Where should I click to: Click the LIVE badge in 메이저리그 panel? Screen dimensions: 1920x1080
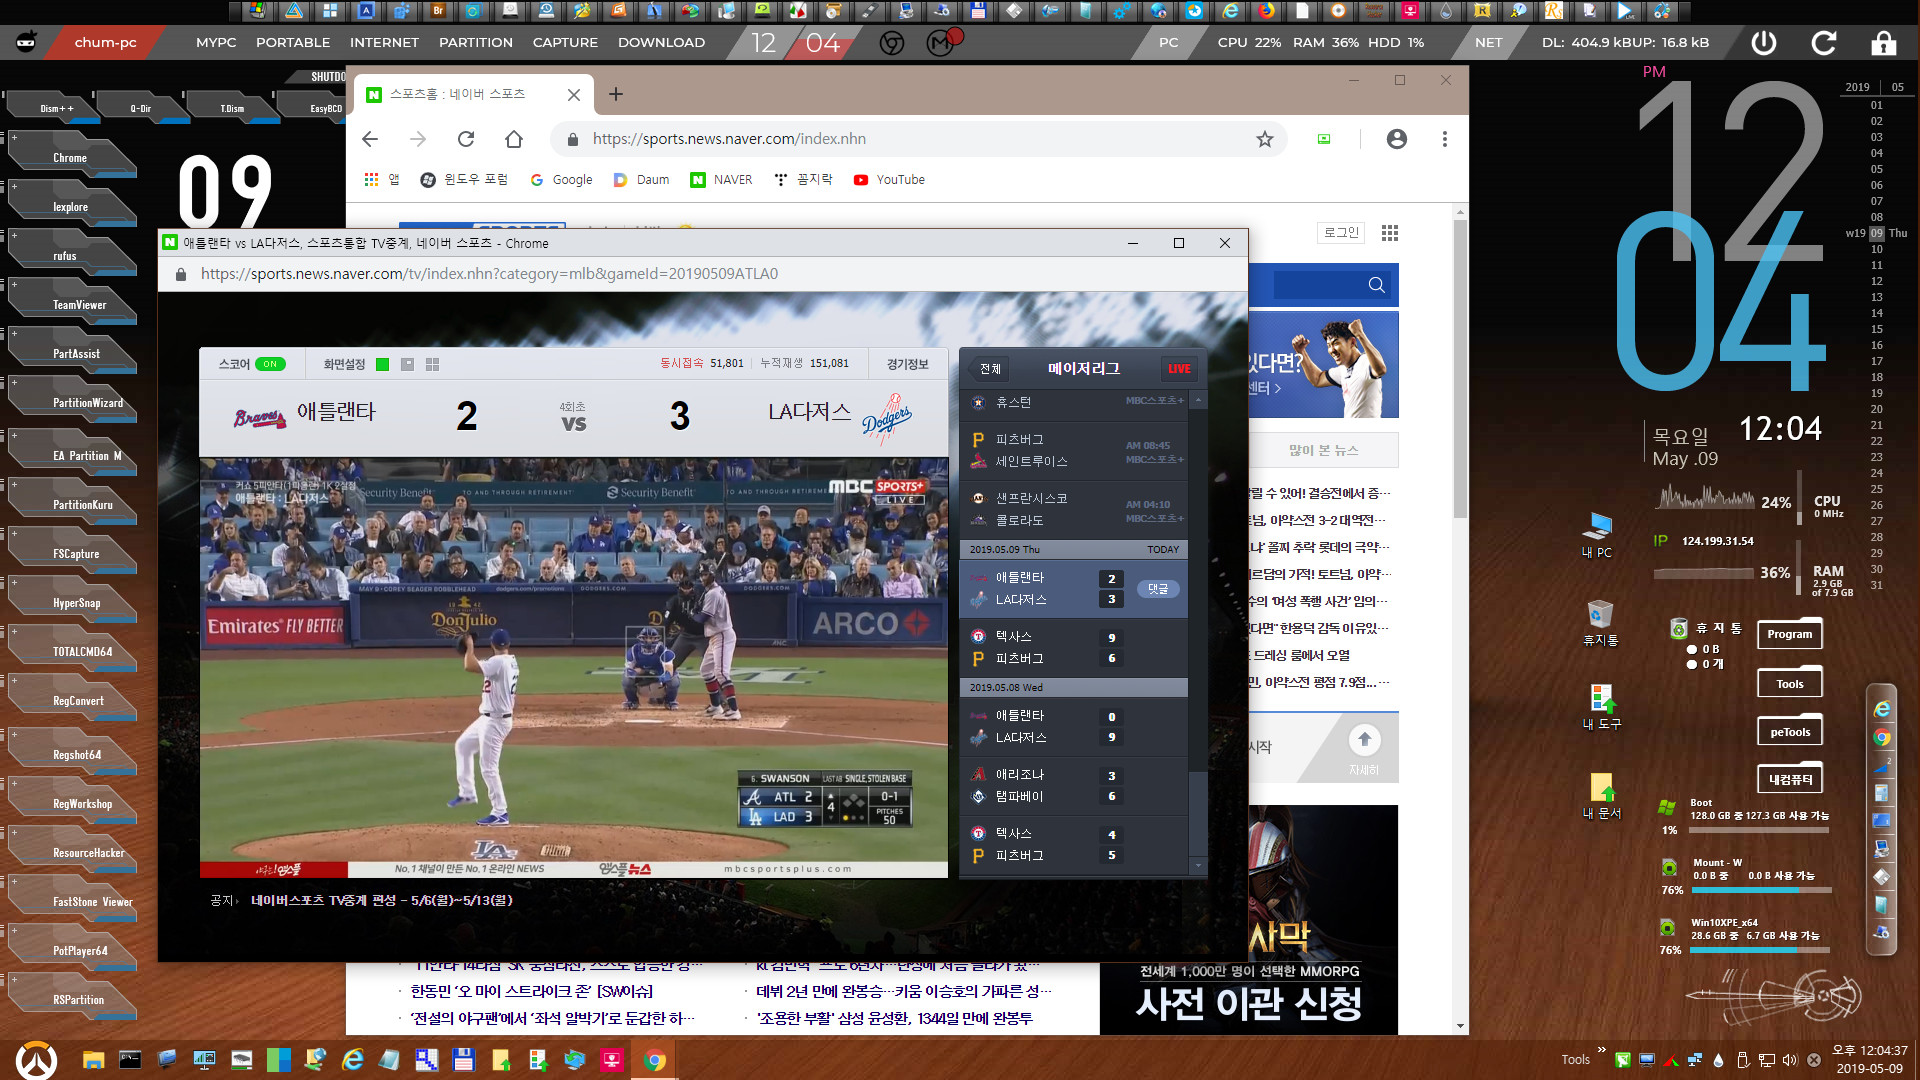point(1179,369)
